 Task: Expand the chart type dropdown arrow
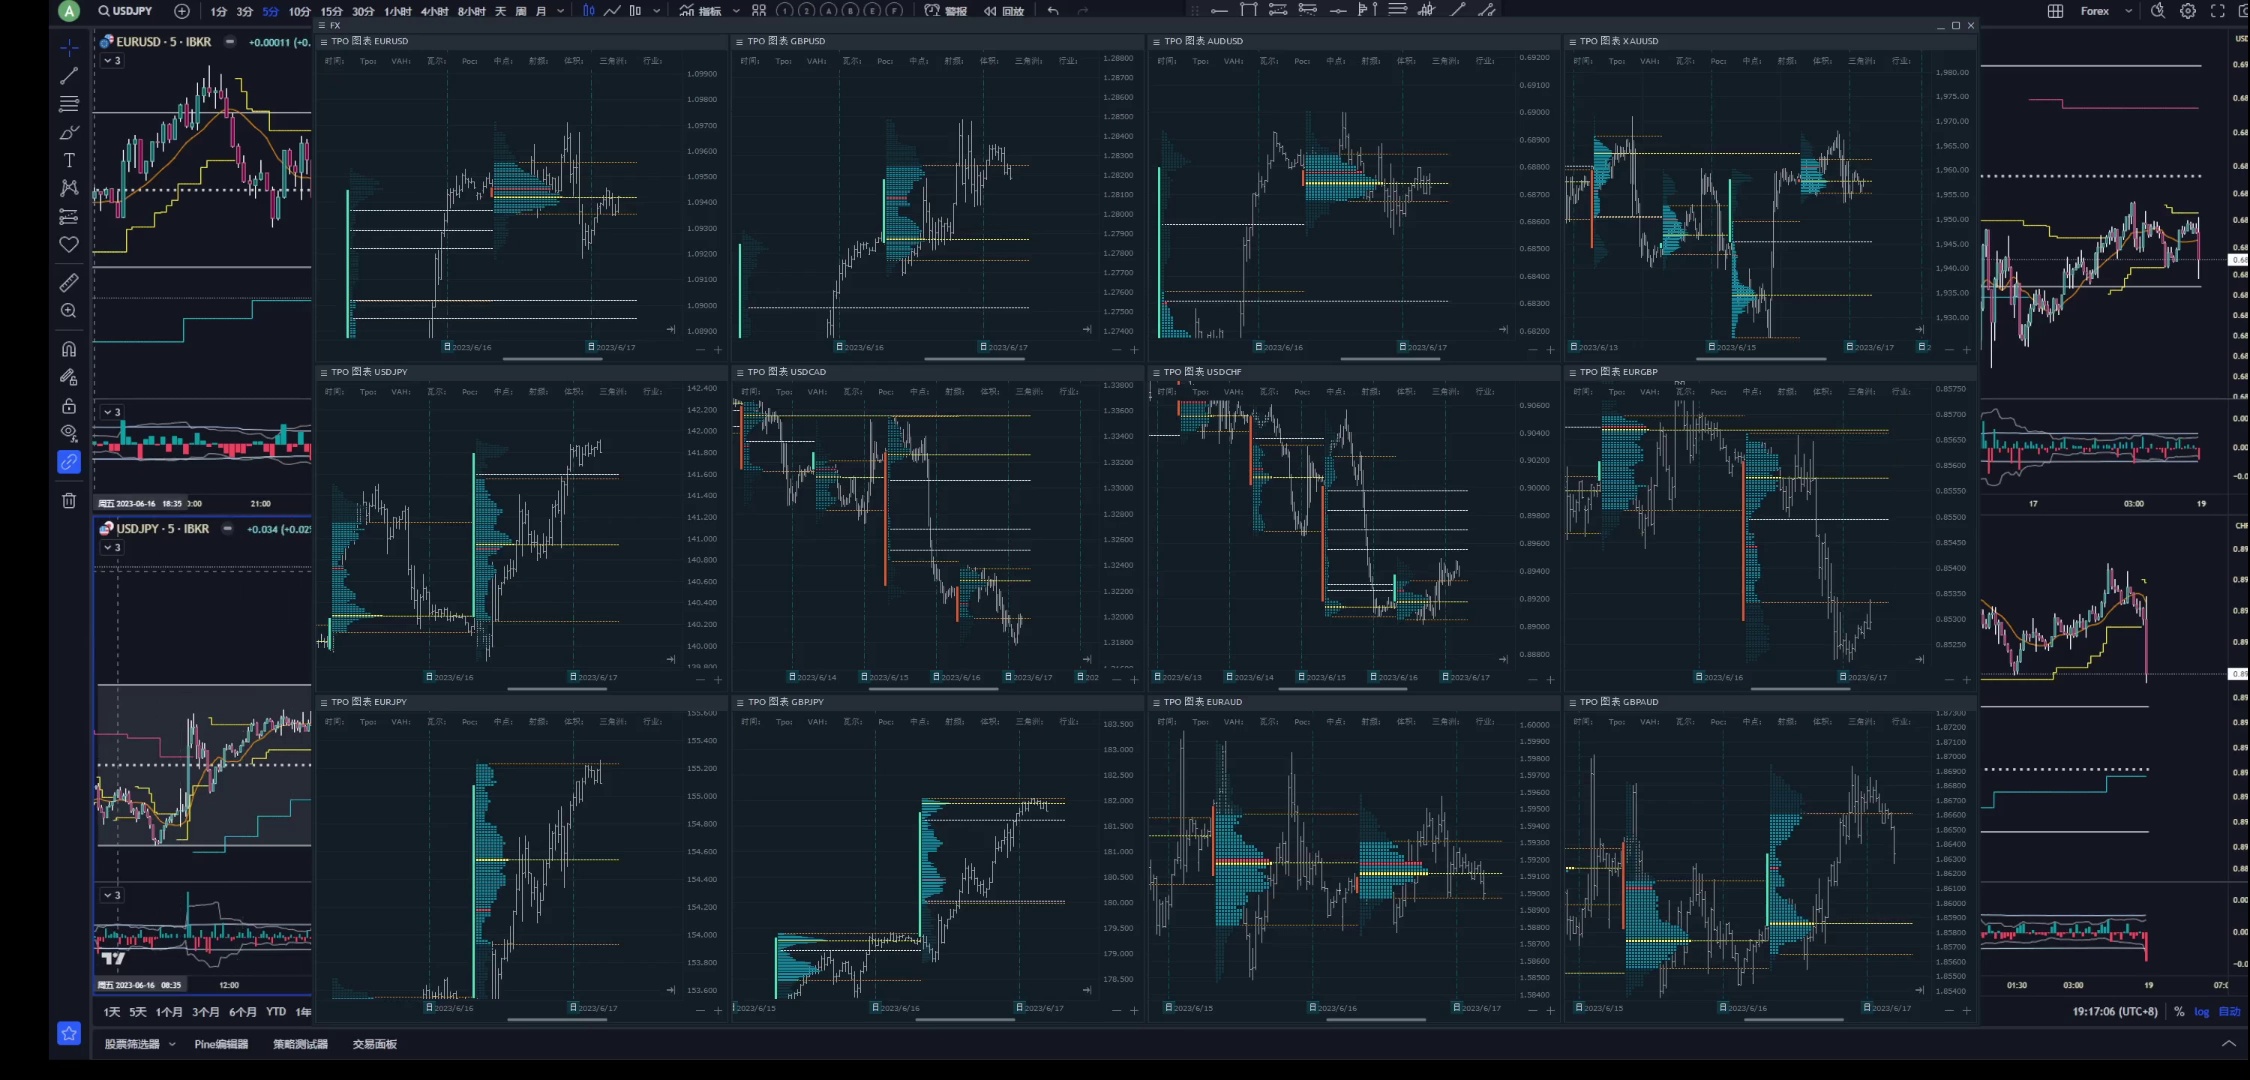tap(656, 11)
